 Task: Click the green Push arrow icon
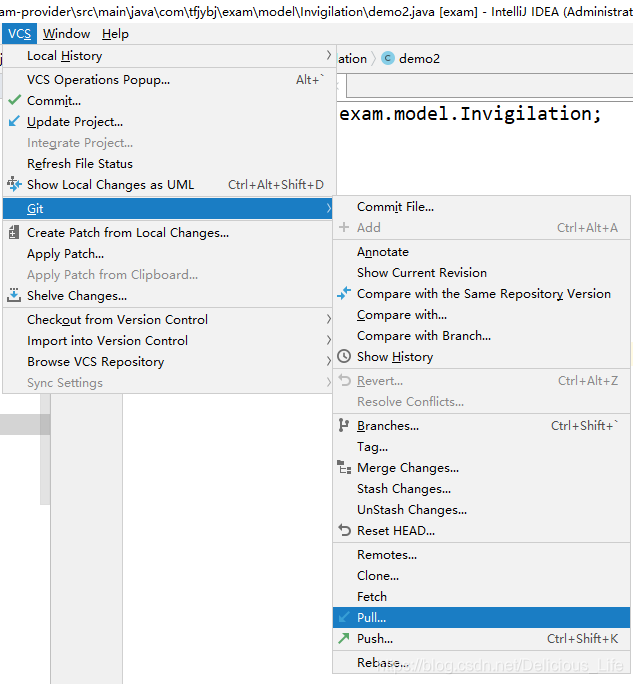click(x=344, y=638)
